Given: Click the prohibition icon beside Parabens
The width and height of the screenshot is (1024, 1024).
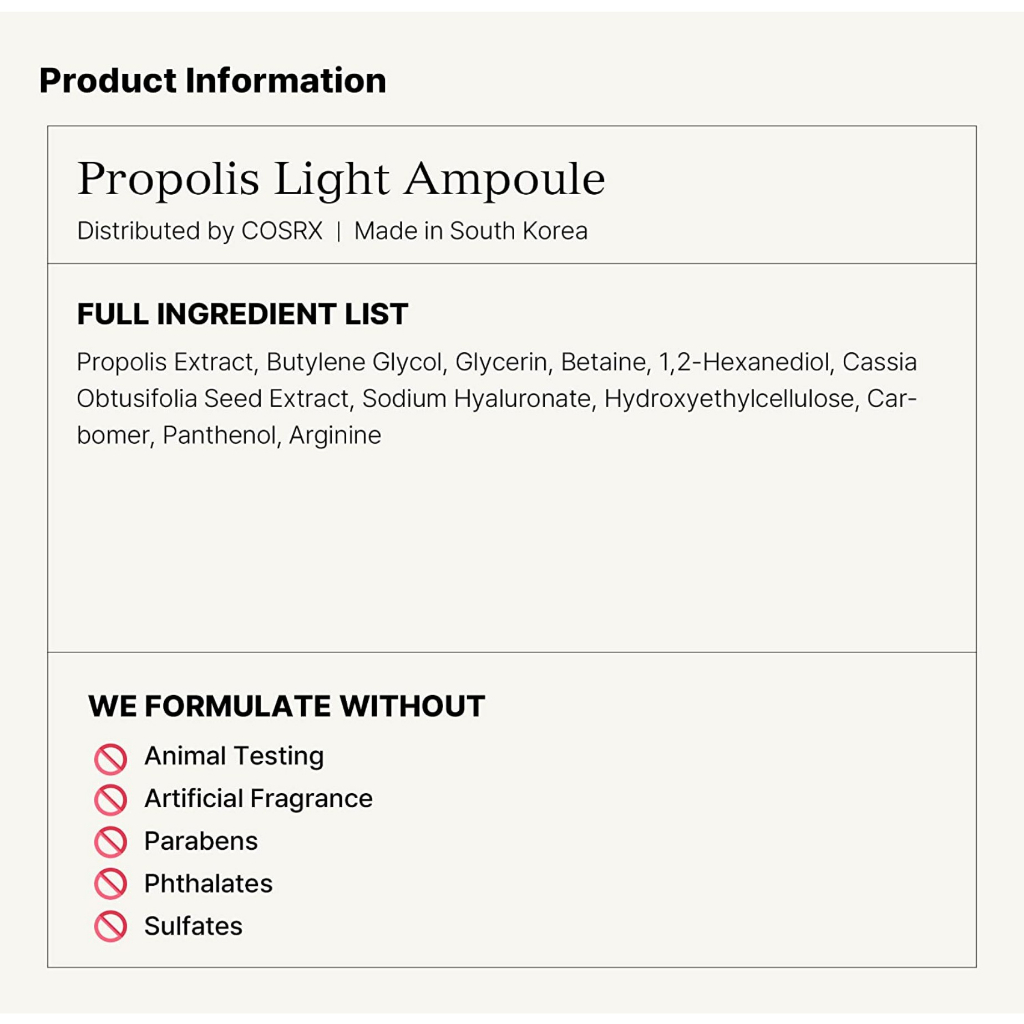Looking at the screenshot, I should point(110,842).
